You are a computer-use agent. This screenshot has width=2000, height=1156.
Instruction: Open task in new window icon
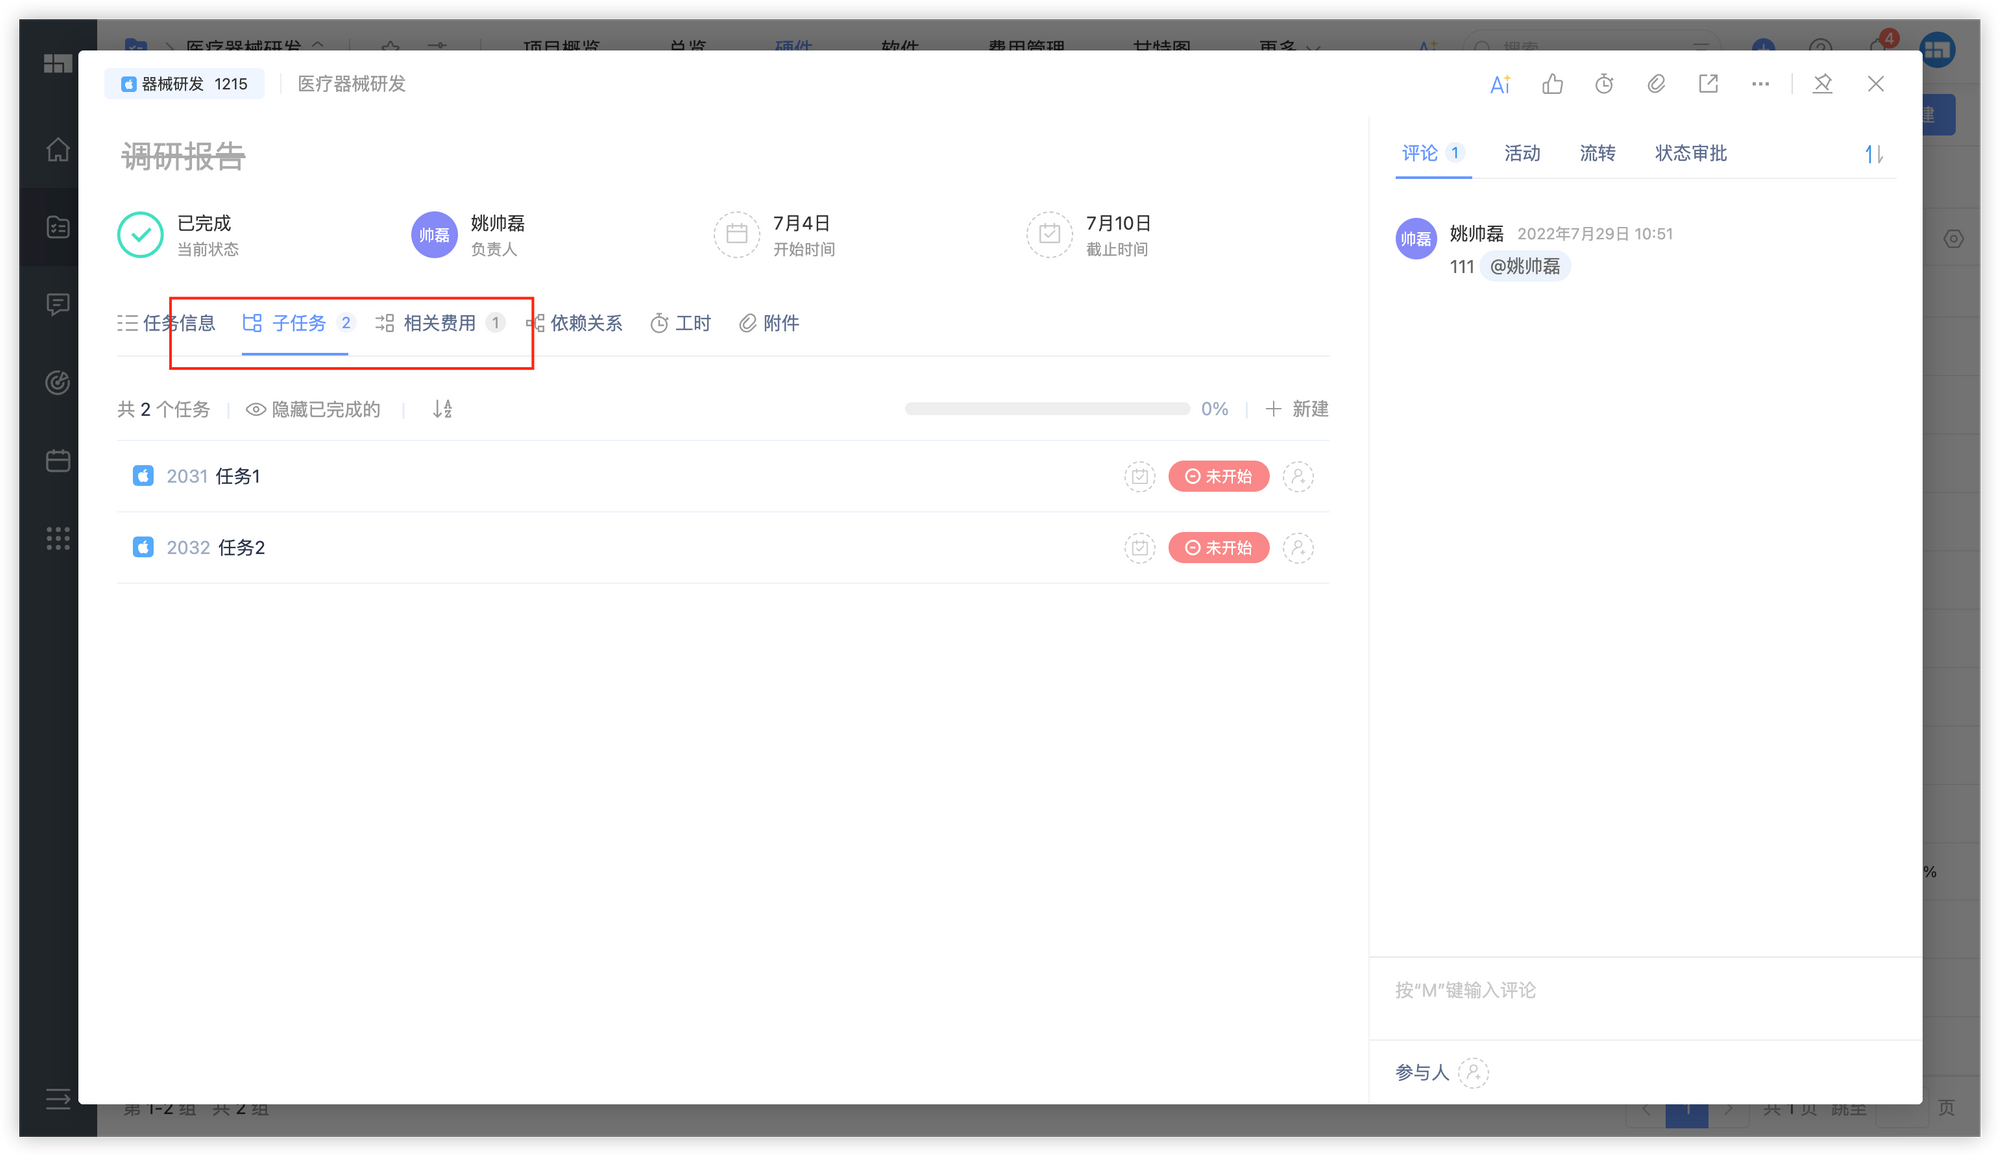tap(1708, 84)
